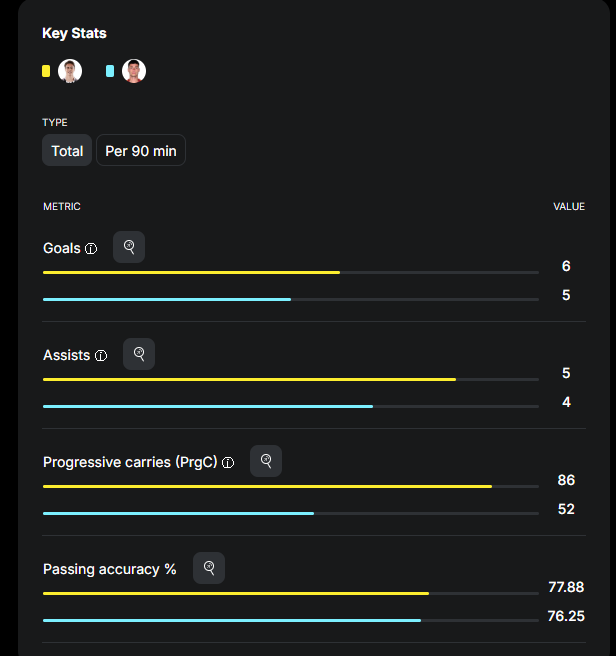Click the yellow player color swatch
The width and height of the screenshot is (616, 656).
[x=46, y=71]
